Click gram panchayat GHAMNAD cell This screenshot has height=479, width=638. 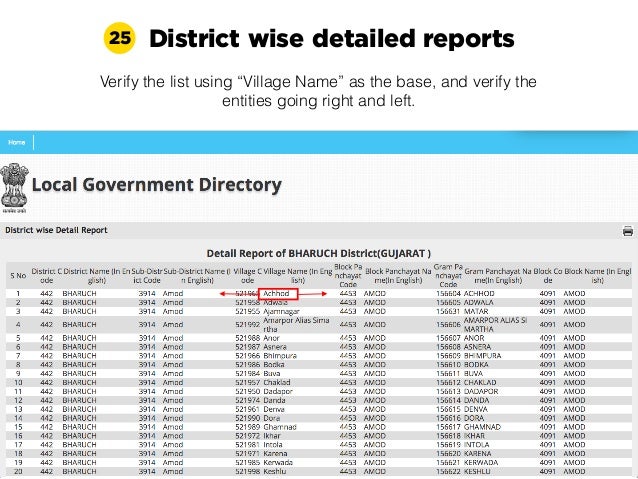pos(482,427)
